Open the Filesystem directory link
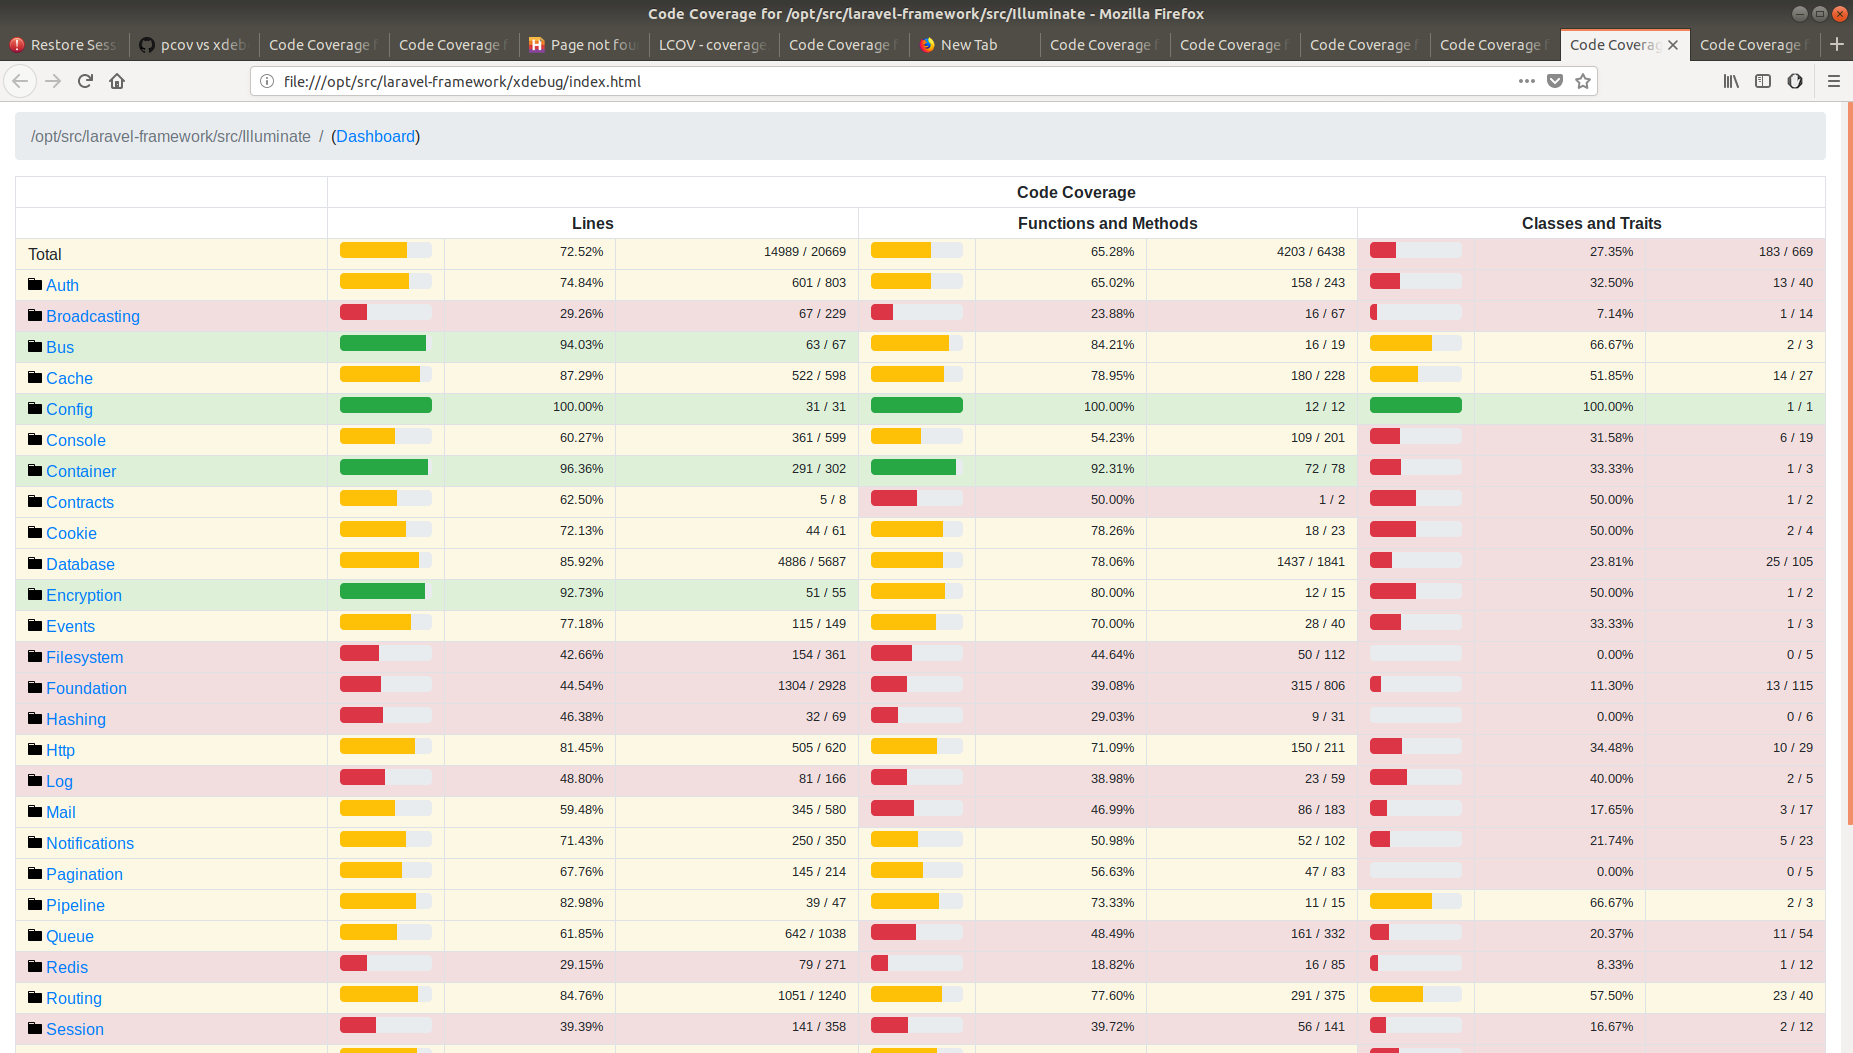The height and width of the screenshot is (1053, 1853). pyautogui.click(x=85, y=657)
